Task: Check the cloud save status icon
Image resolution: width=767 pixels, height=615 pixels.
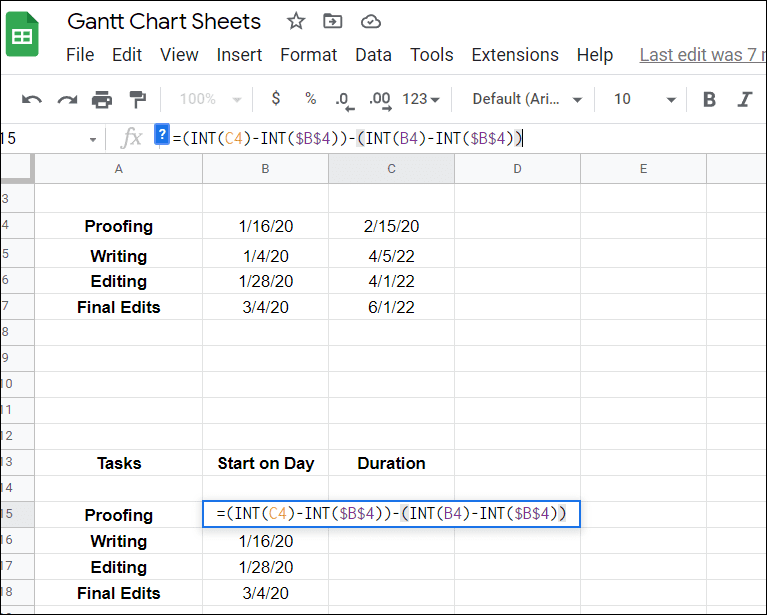Action: click(x=371, y=22)
